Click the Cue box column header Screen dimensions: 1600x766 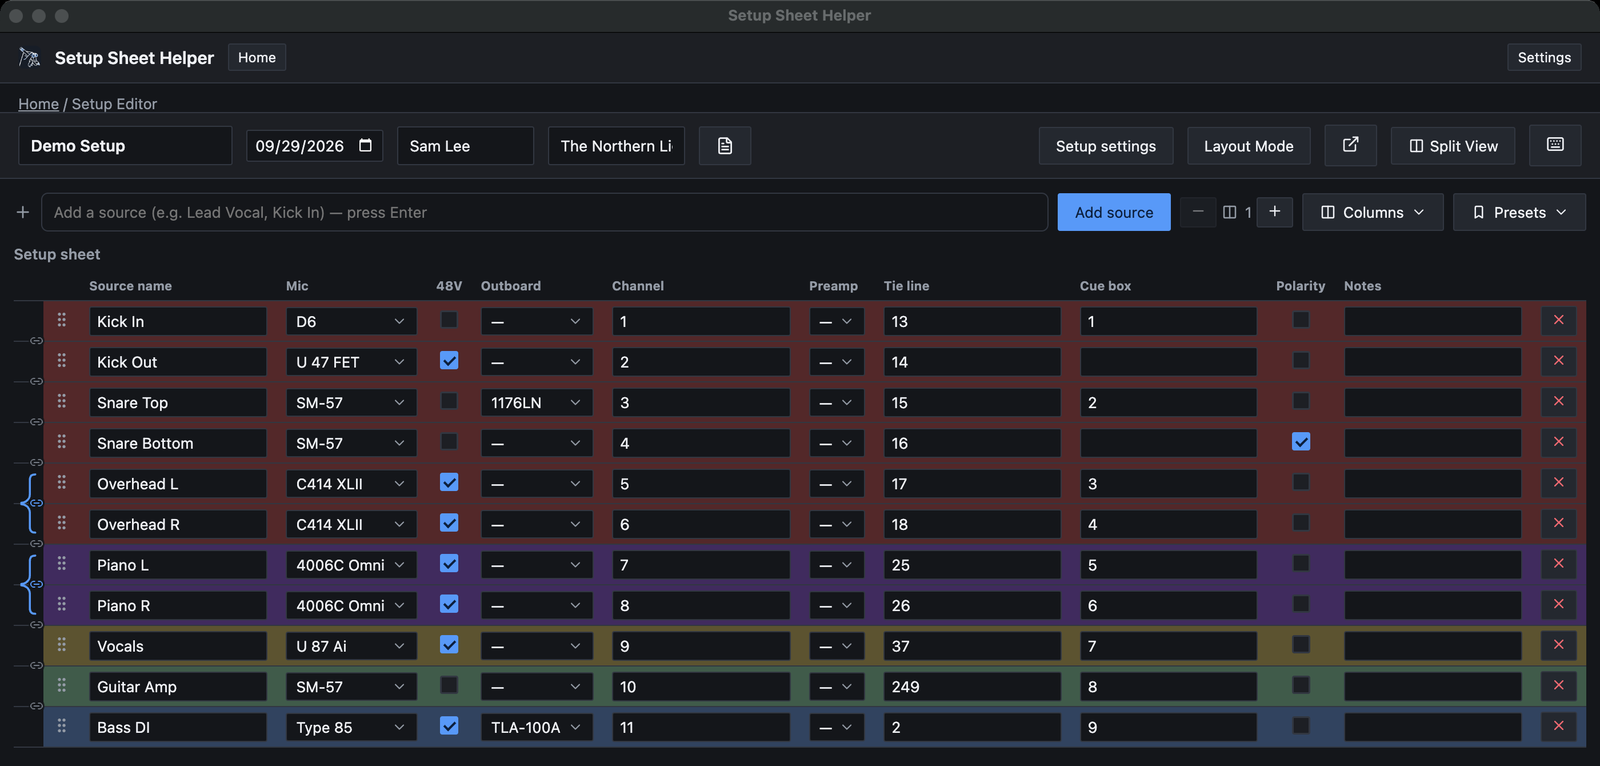pyautogui.click(x=1105, y=286)
